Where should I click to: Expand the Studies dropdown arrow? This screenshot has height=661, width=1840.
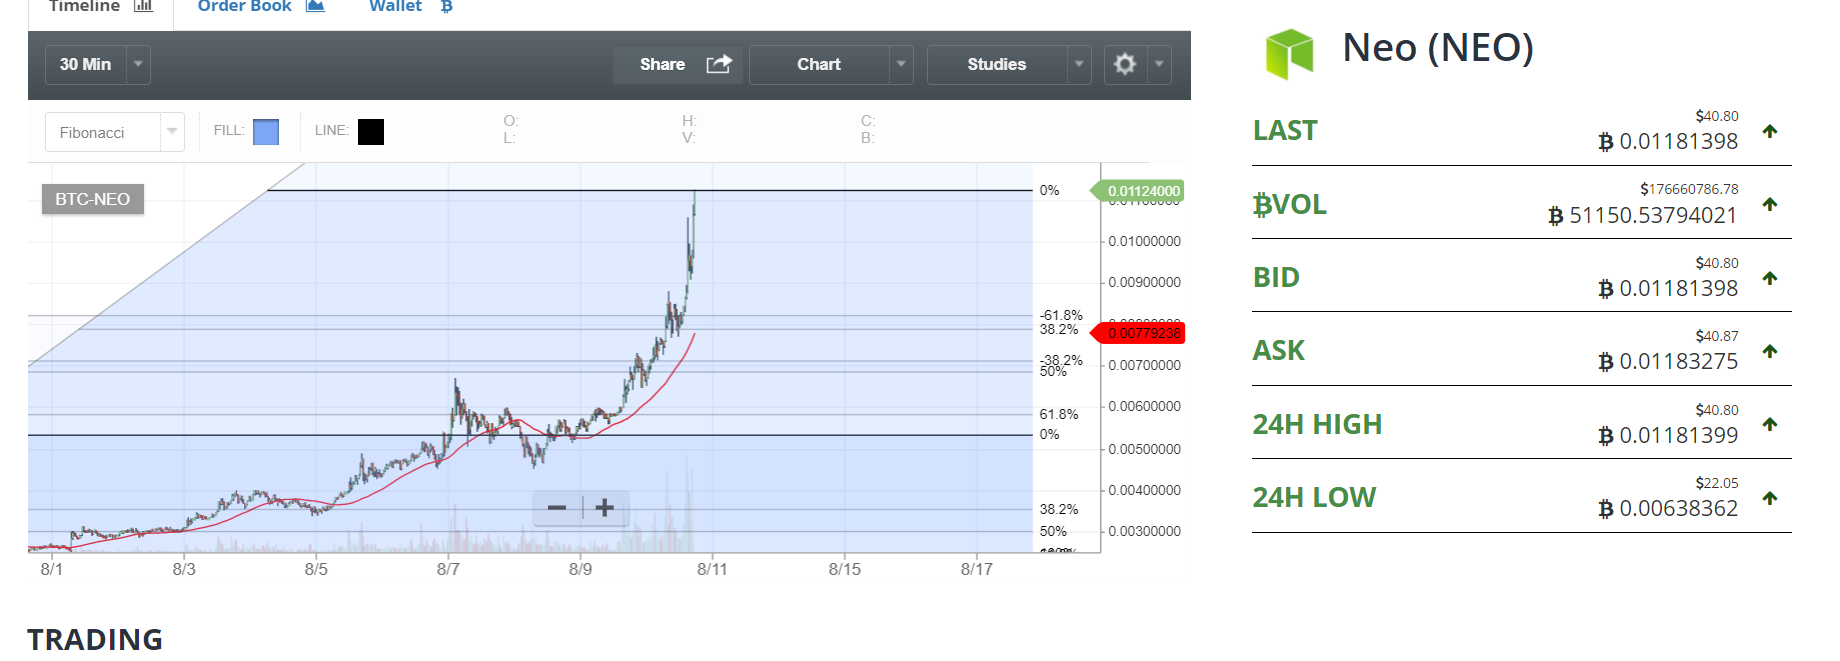click(1079, 64)
